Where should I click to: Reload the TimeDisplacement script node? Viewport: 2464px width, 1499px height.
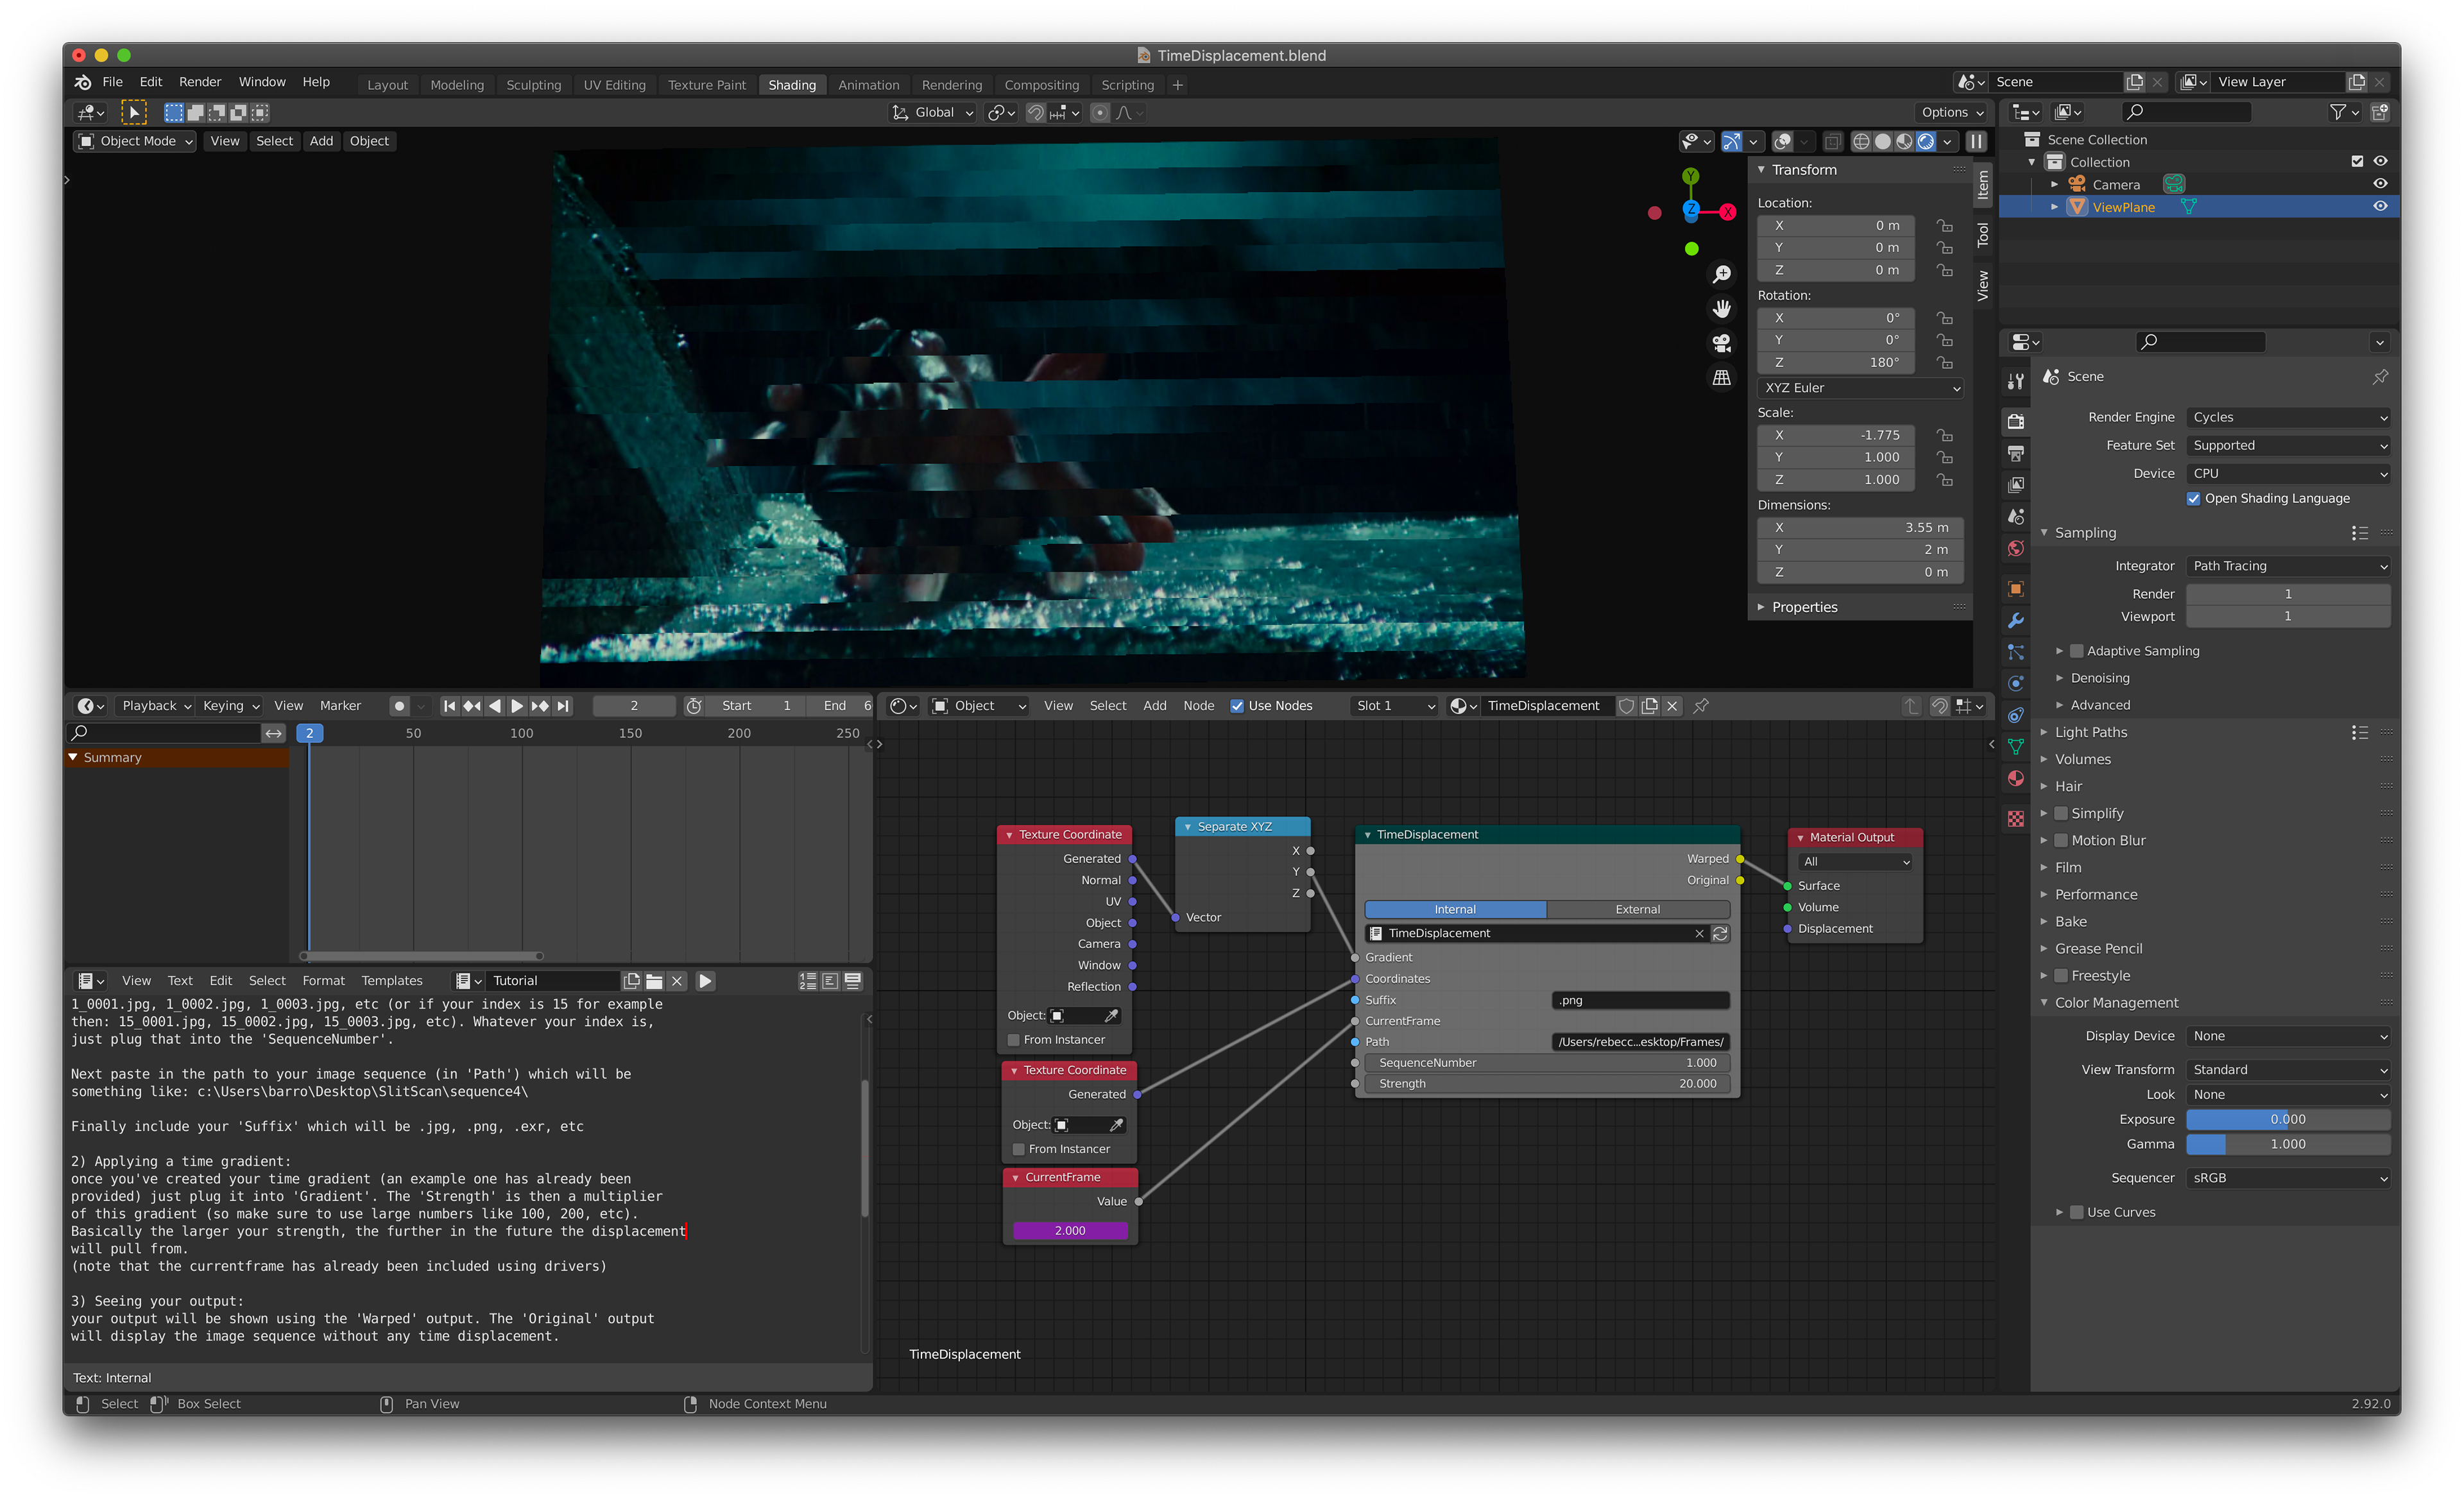(1720, 933)
